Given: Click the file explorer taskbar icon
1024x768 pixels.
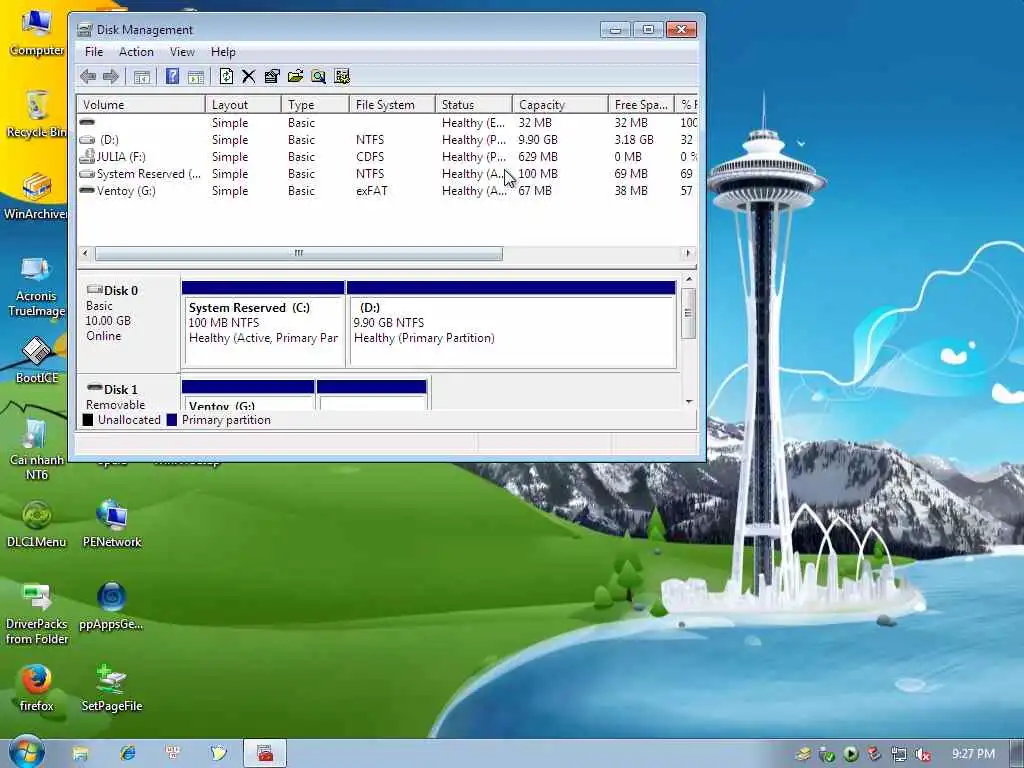Looking at the screenshot, I should pyautogui.click(x=80, y=754).
